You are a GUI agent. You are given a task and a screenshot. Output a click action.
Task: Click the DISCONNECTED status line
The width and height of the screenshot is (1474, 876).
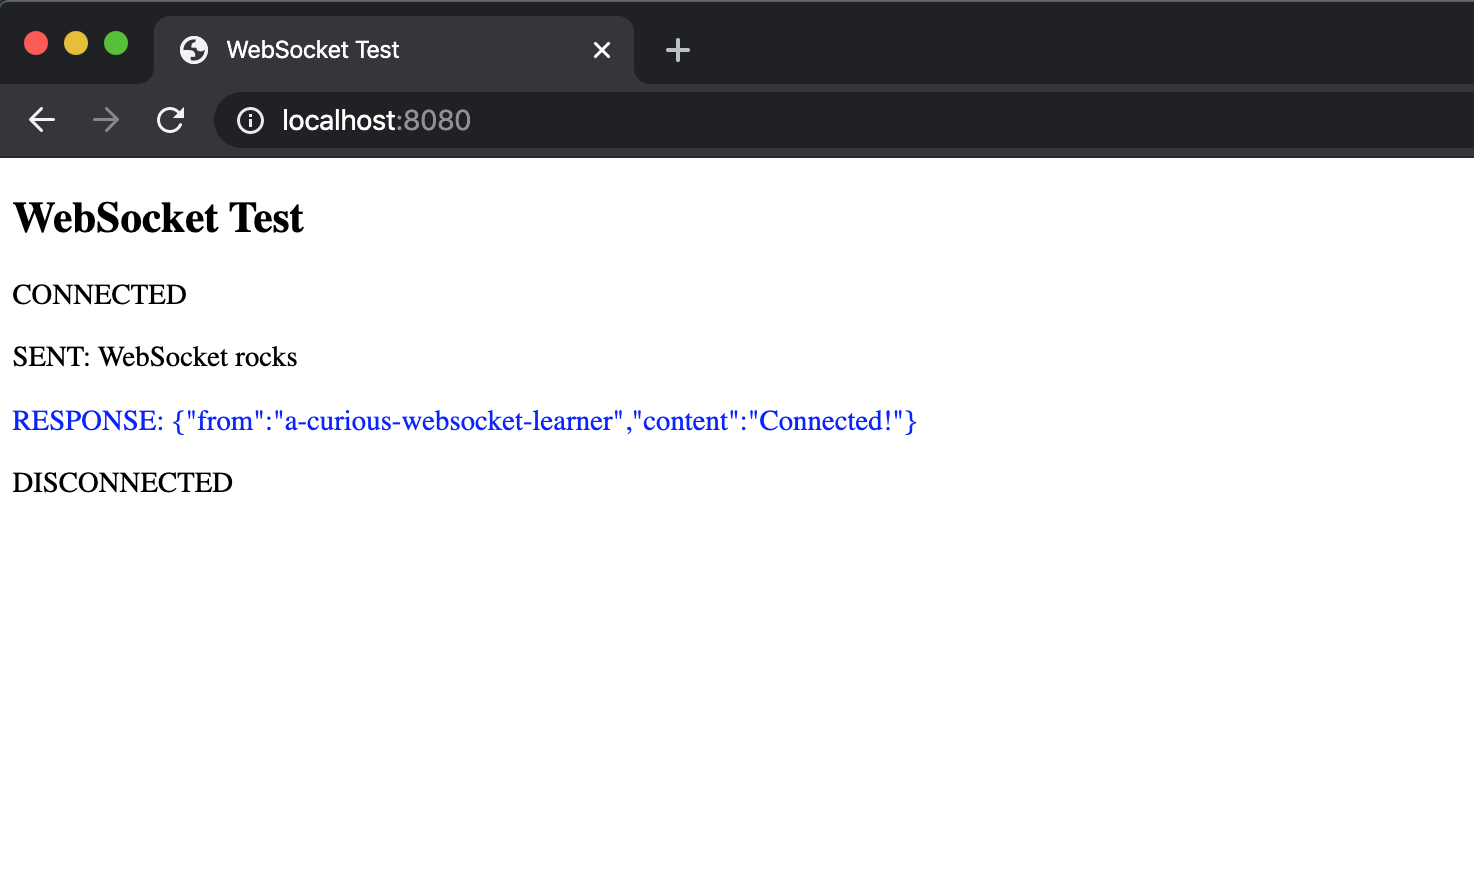[x=122, y=482]
